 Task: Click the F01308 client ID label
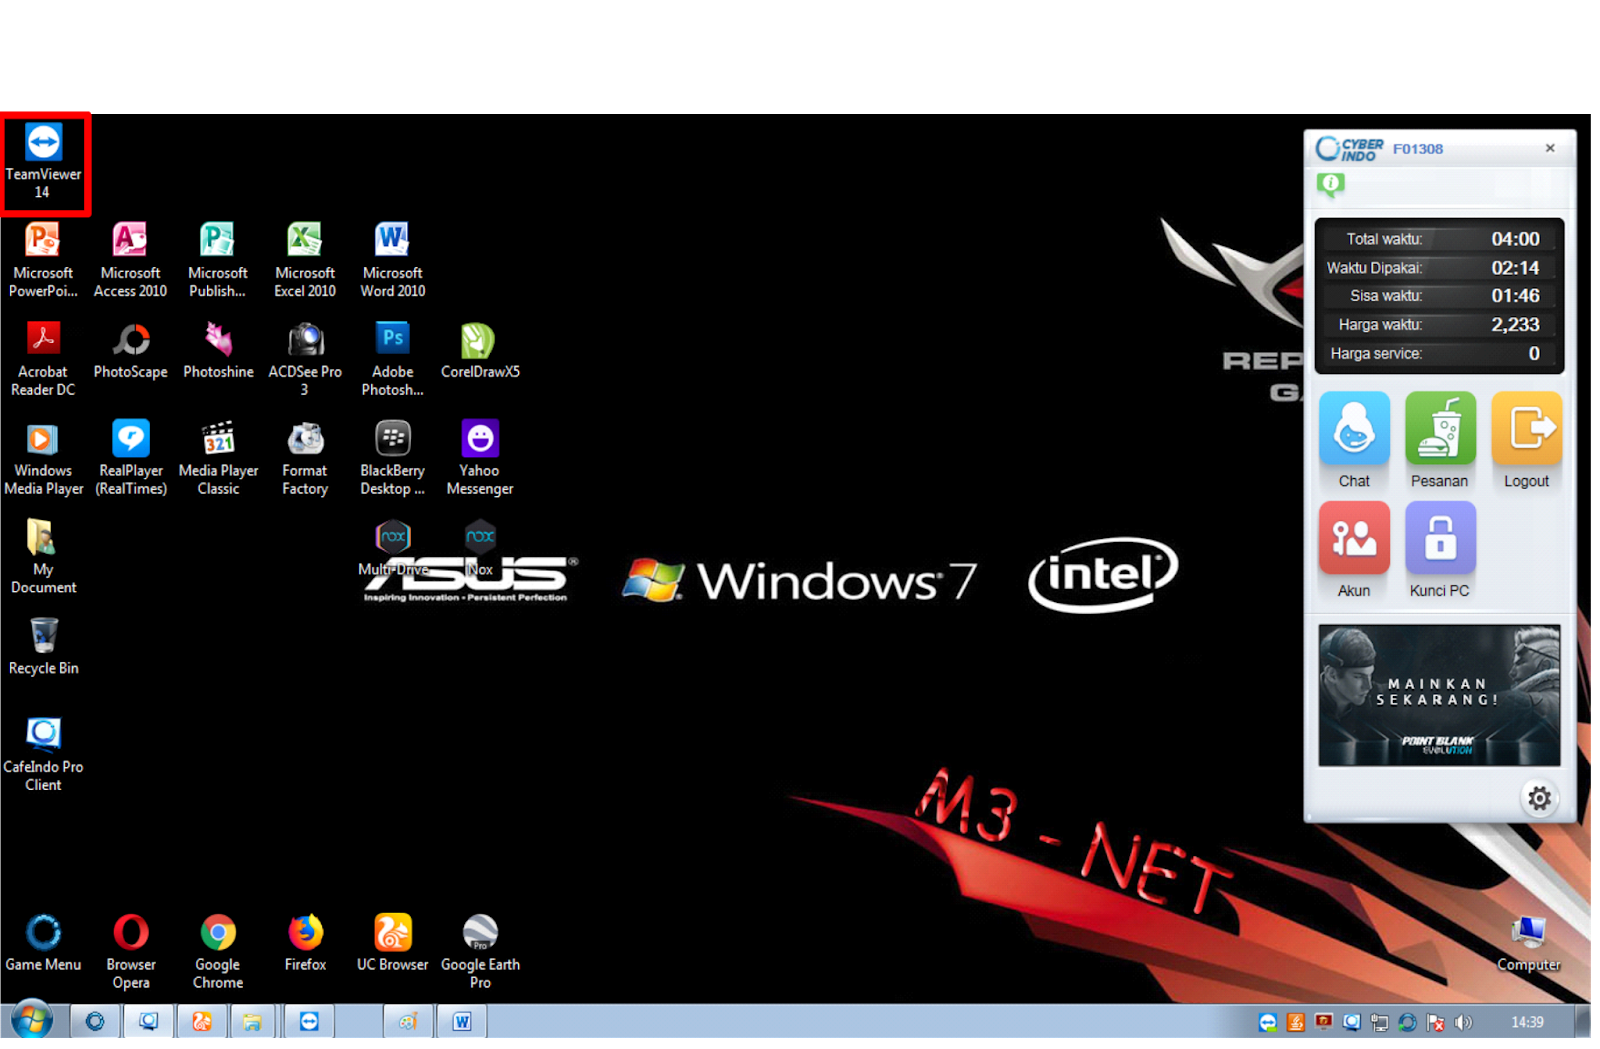pos(1418,149)
